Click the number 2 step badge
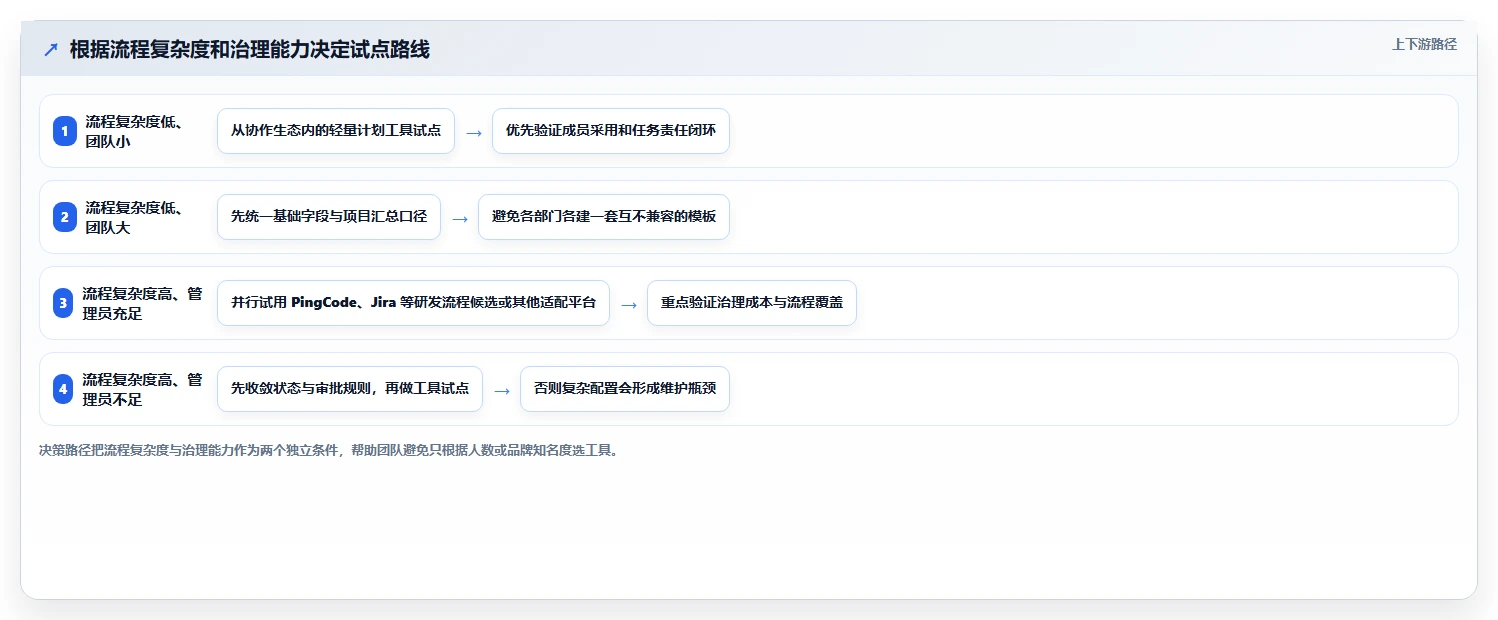This screenshot has height=620, width=1498. pyautogui.click(x=64, y=217)
